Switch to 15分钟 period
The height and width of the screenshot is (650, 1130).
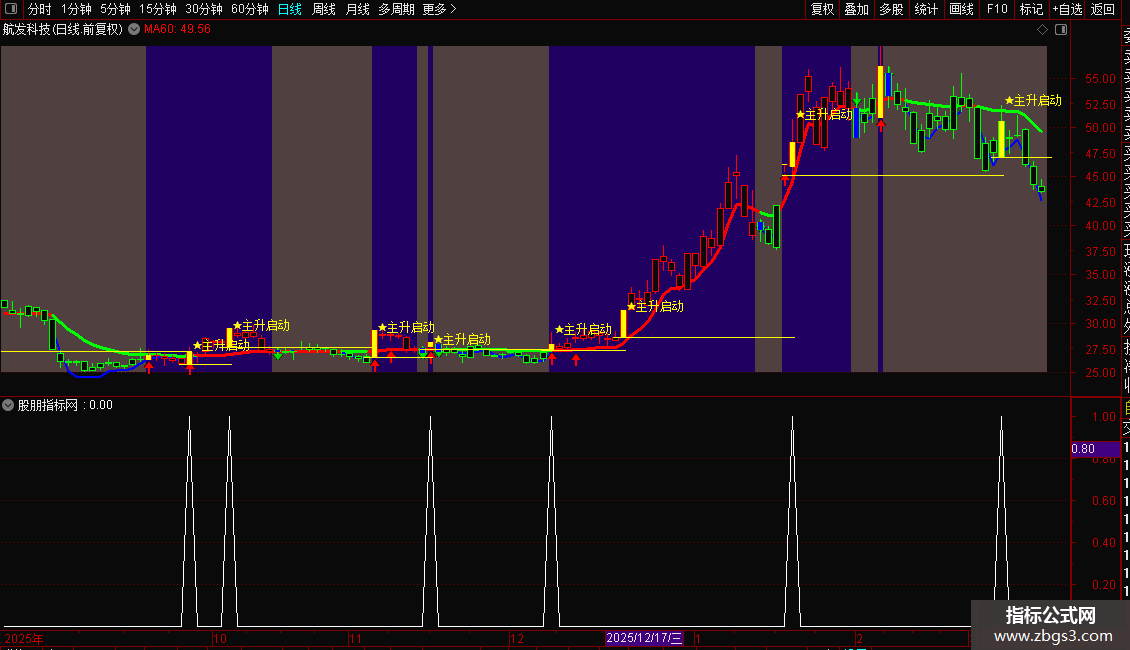(158, 9)
